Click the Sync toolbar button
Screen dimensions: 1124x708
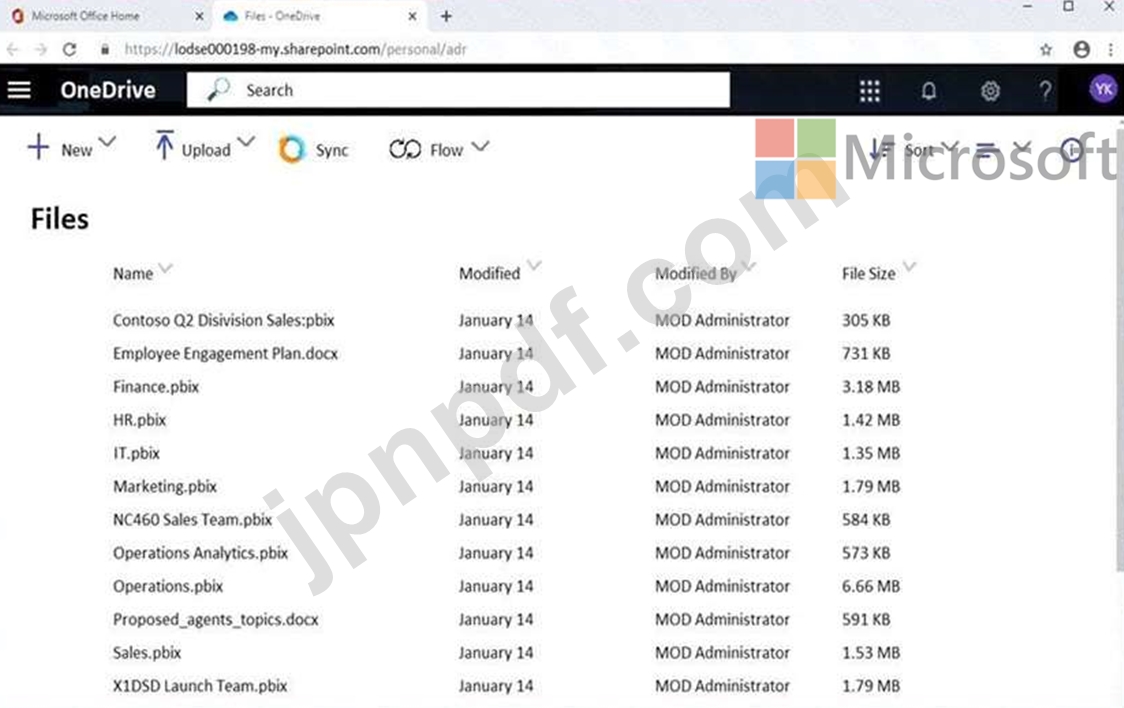point(313,150)
